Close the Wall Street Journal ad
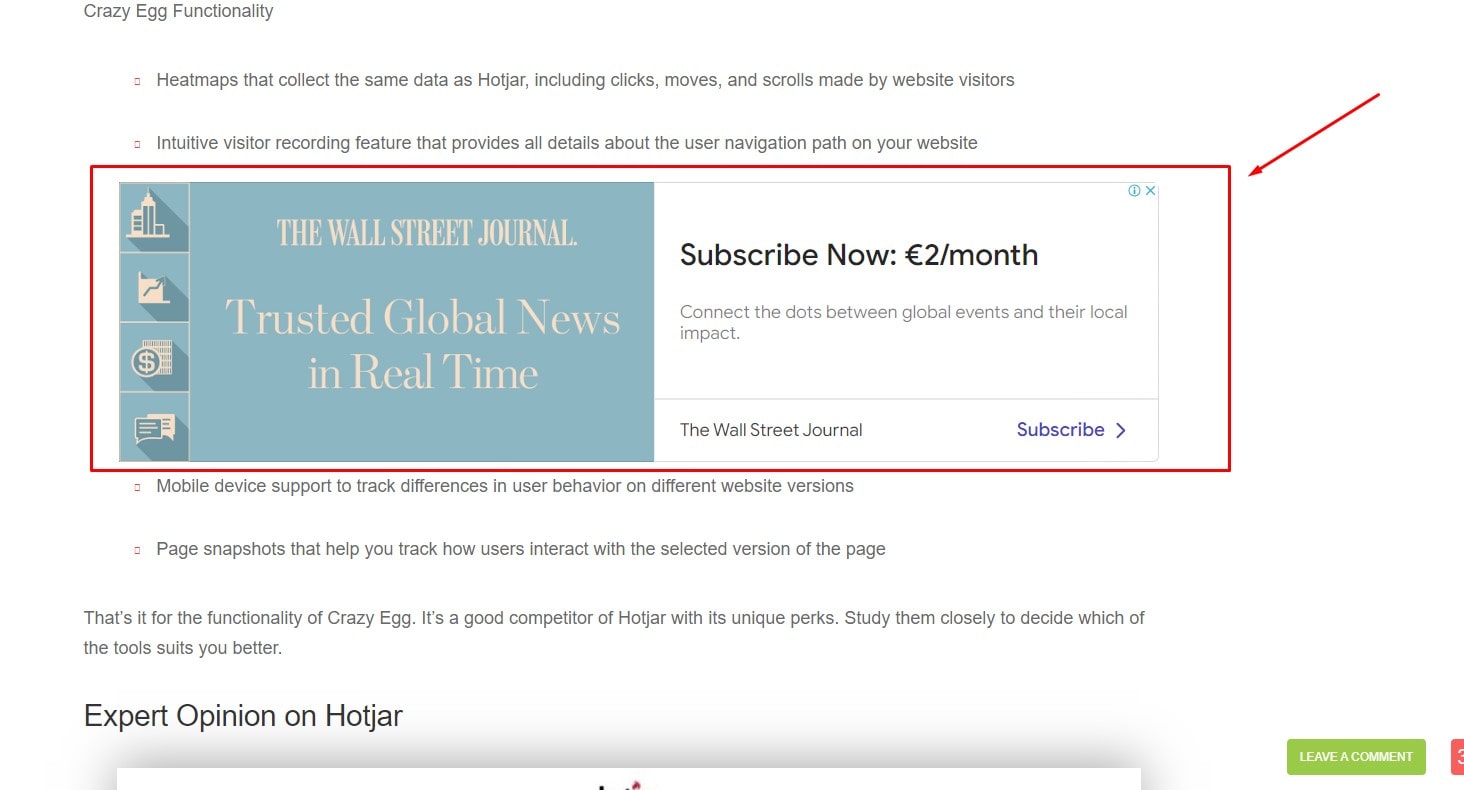The image size is (1464, 790). [x=1150, y=191]
